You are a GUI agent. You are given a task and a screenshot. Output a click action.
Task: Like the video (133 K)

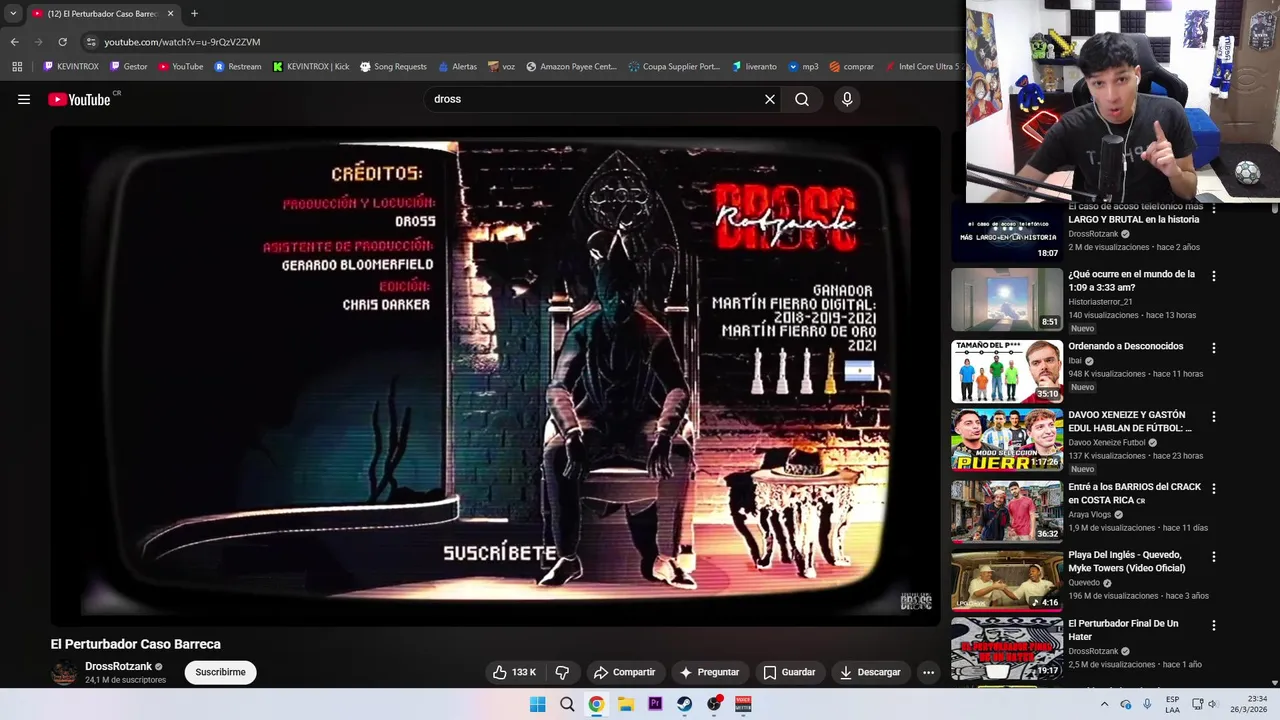coord(514,672)
